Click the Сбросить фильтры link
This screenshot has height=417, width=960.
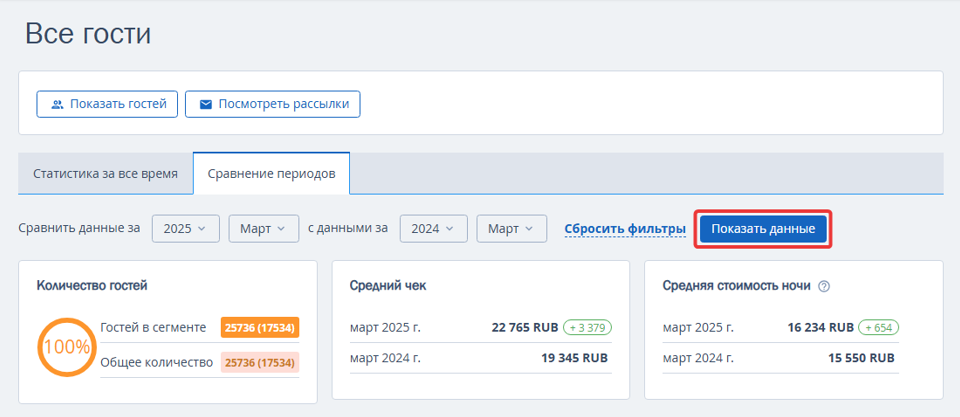625,229
